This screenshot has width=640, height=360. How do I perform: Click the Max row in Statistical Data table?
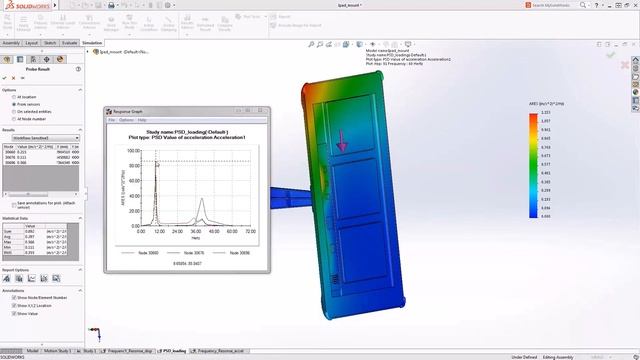35,242
